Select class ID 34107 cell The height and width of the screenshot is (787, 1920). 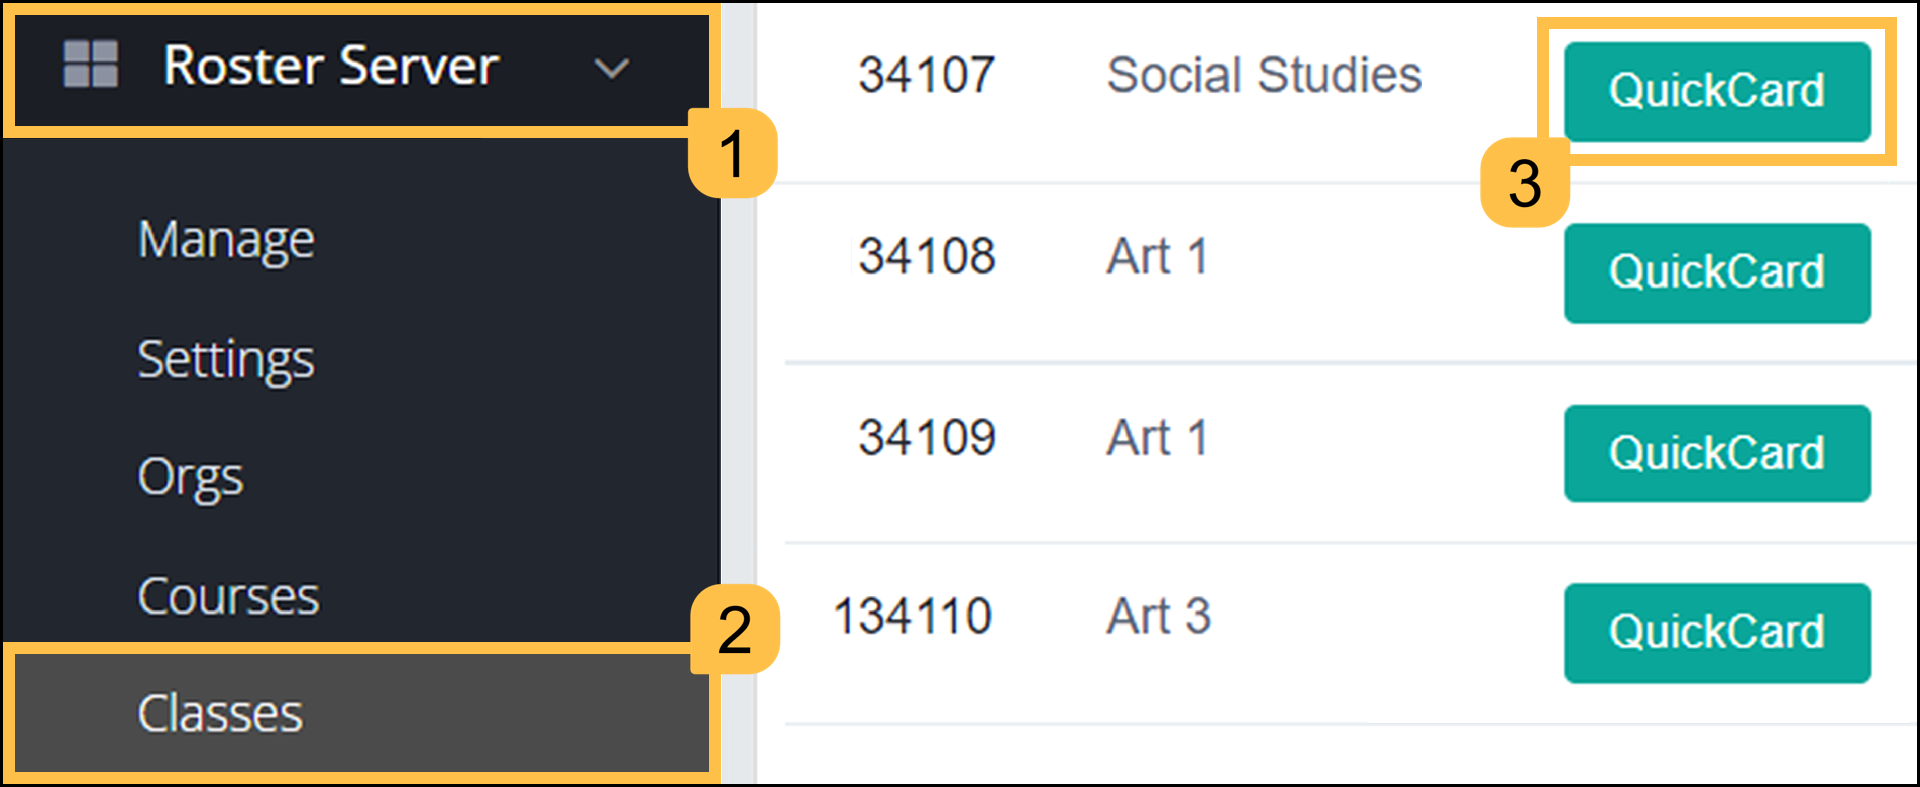926,75
